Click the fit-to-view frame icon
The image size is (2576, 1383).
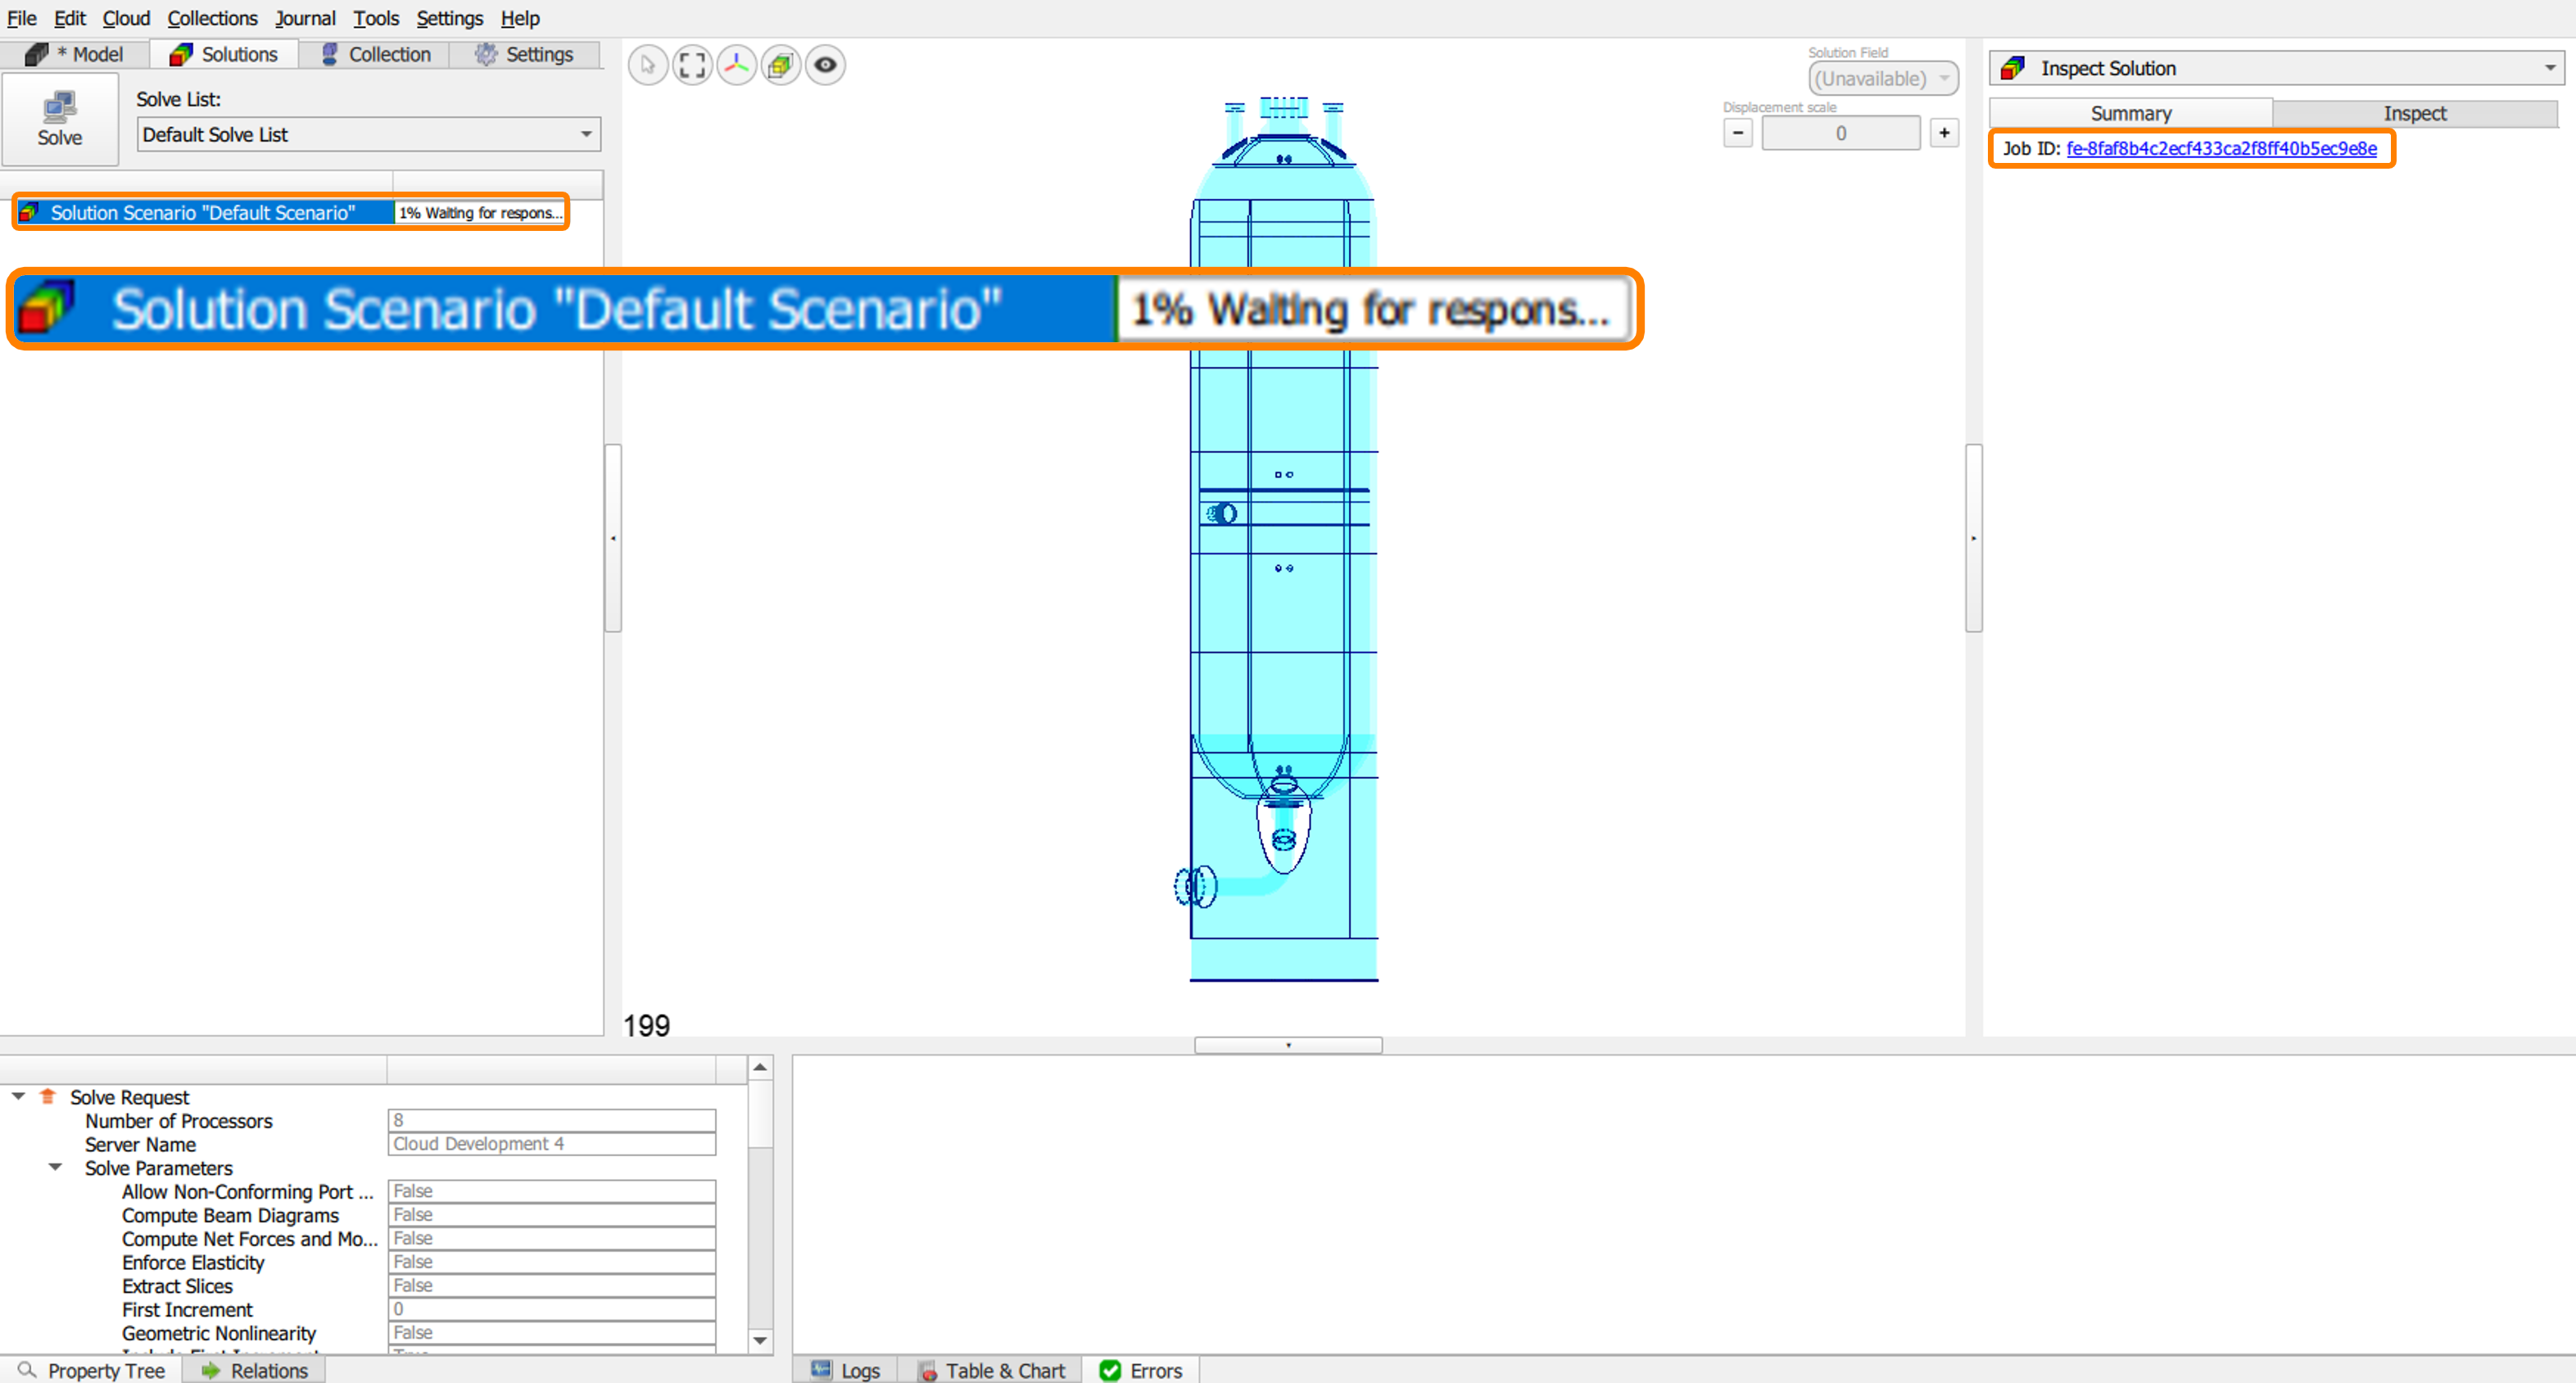pyautogui.click(x=692, y=66)
